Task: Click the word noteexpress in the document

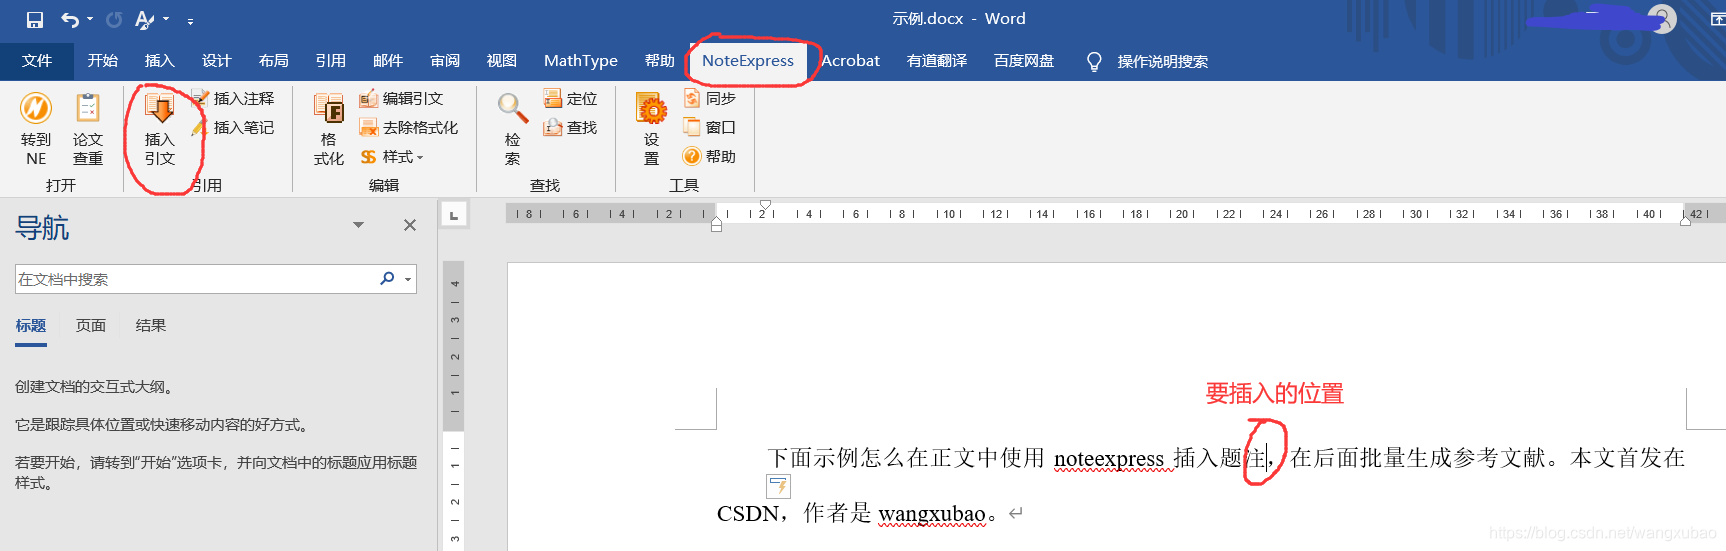Action: click(1109, 458)
